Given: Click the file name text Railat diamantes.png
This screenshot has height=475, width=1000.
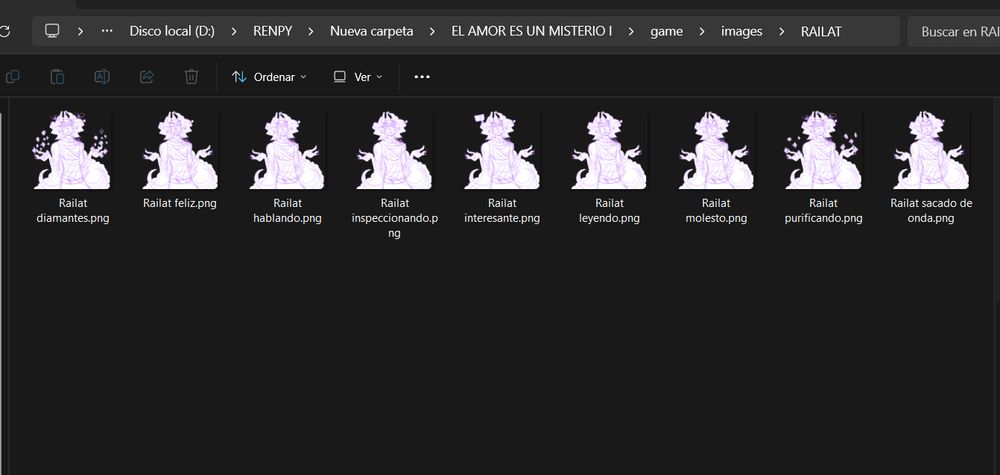Looking at the screenshot, I should click(73, 211).
